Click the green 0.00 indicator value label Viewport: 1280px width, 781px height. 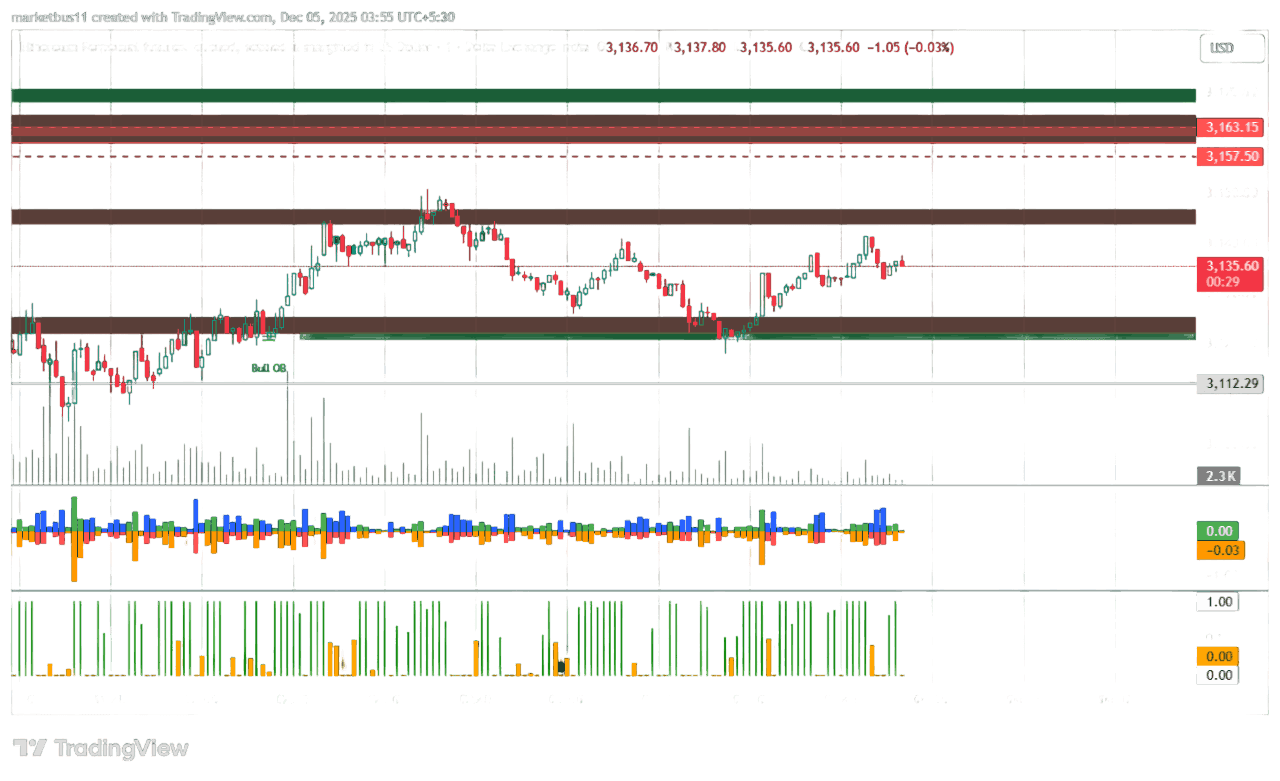(x=1217, y=531)
